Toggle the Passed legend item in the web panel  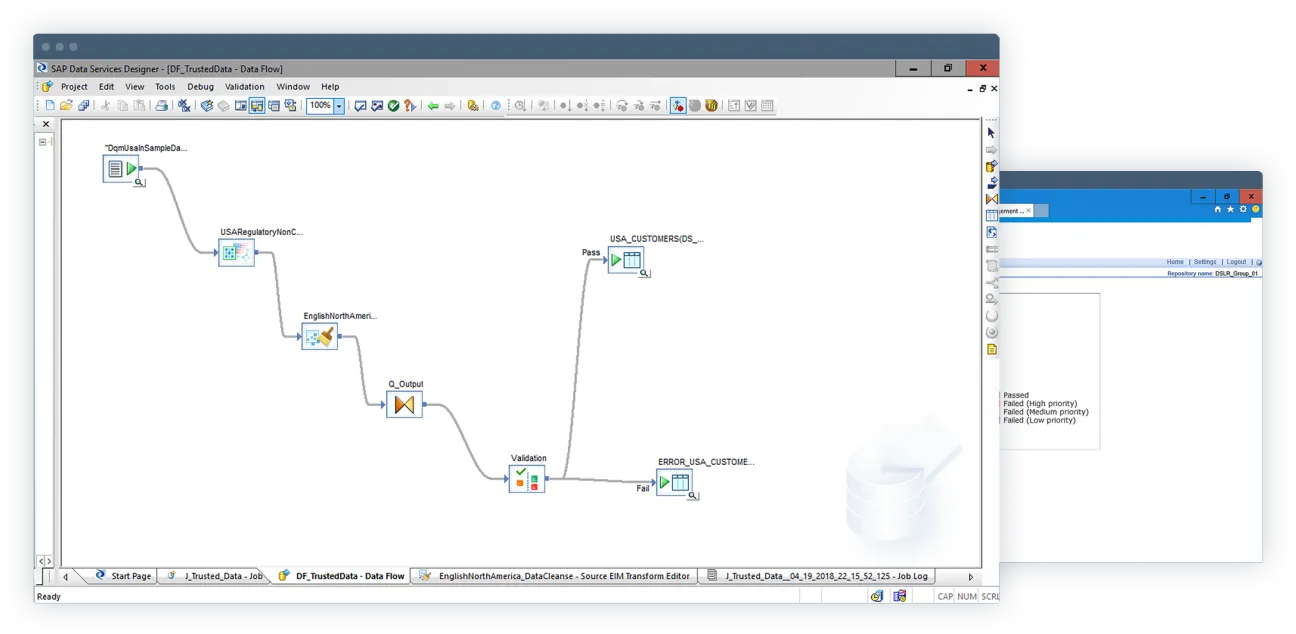pyautogui.click(x=1014, y=395)
